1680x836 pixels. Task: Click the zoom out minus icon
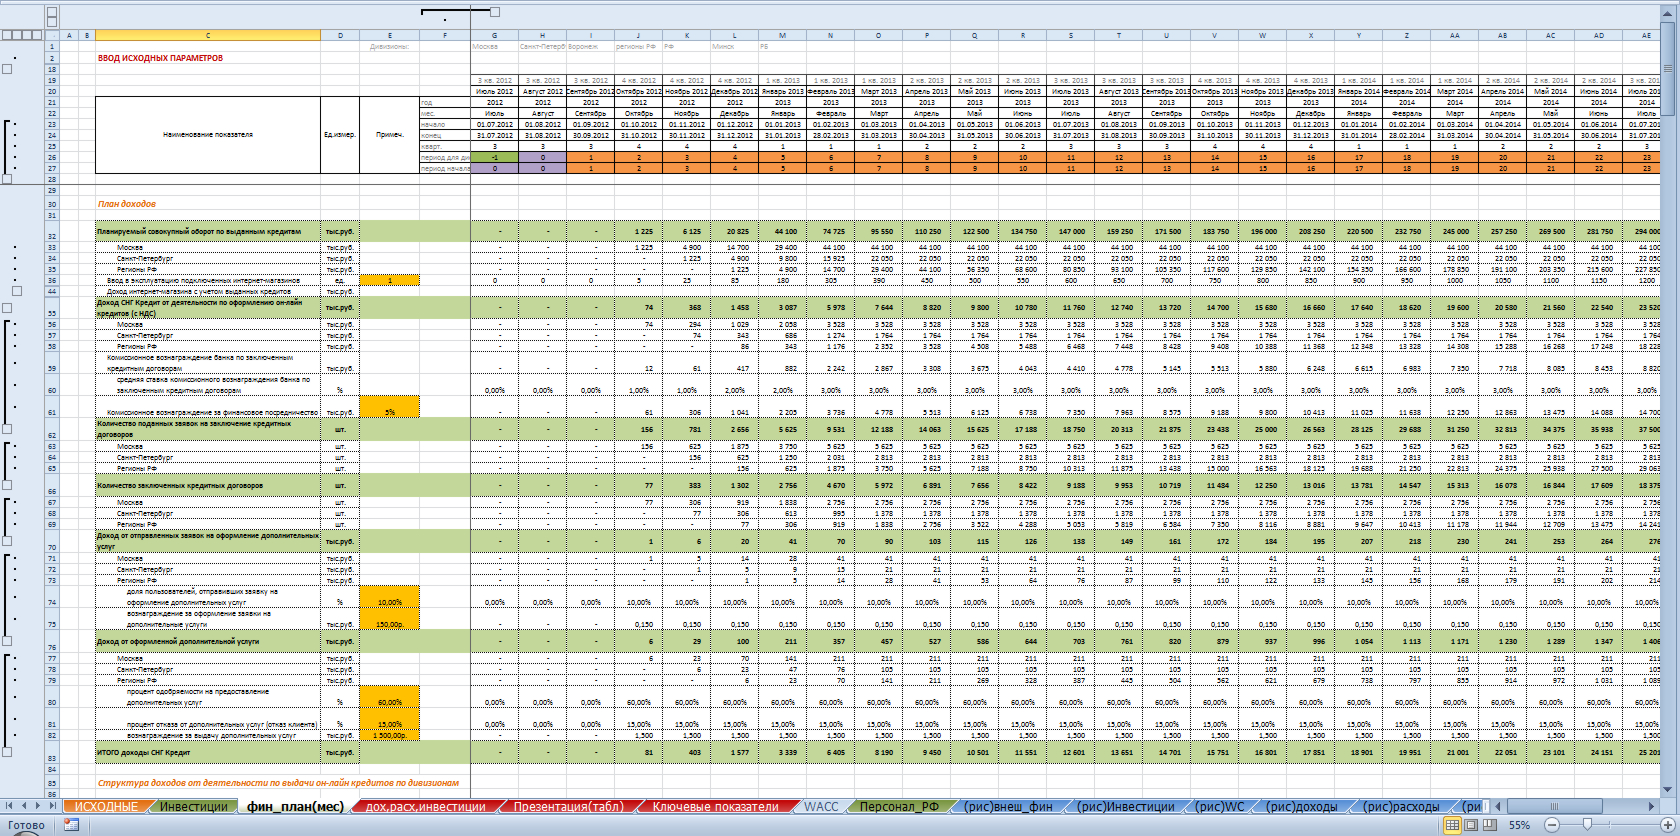click(1552, 825)
